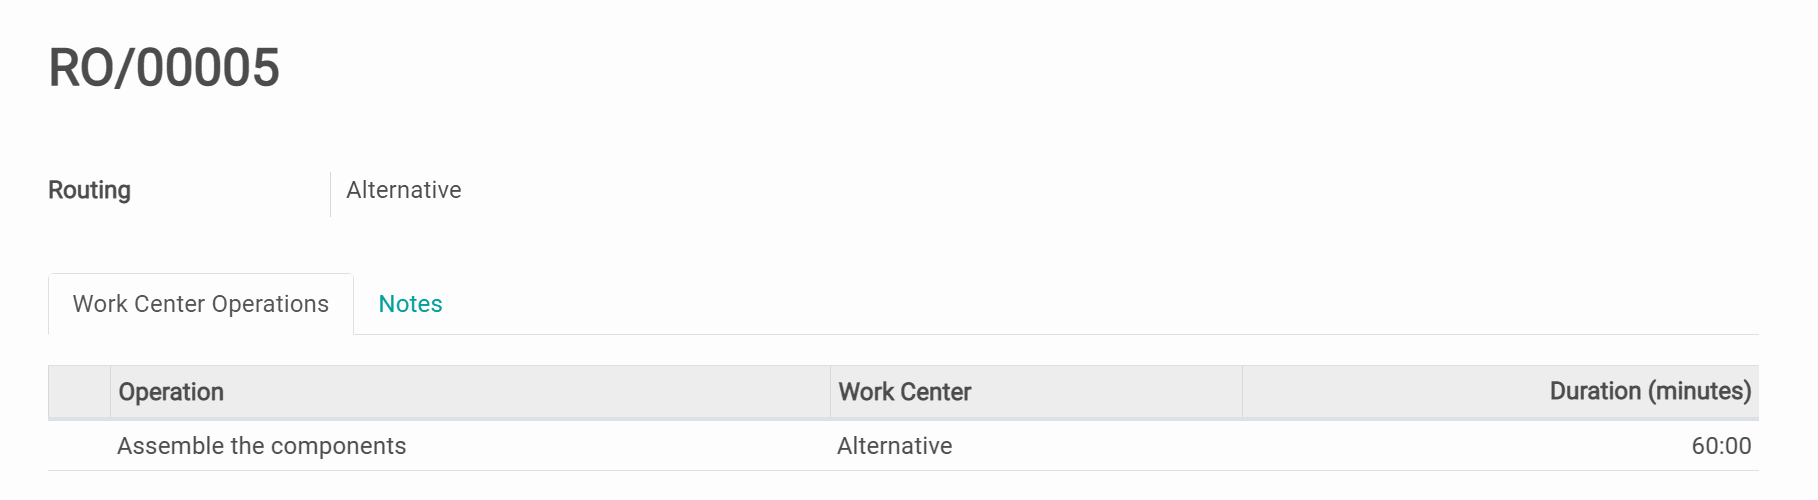The width and height of the screenshot is (1818, 500).
Task: Click the Alternative work center table cell
Action: coord(894,446)
